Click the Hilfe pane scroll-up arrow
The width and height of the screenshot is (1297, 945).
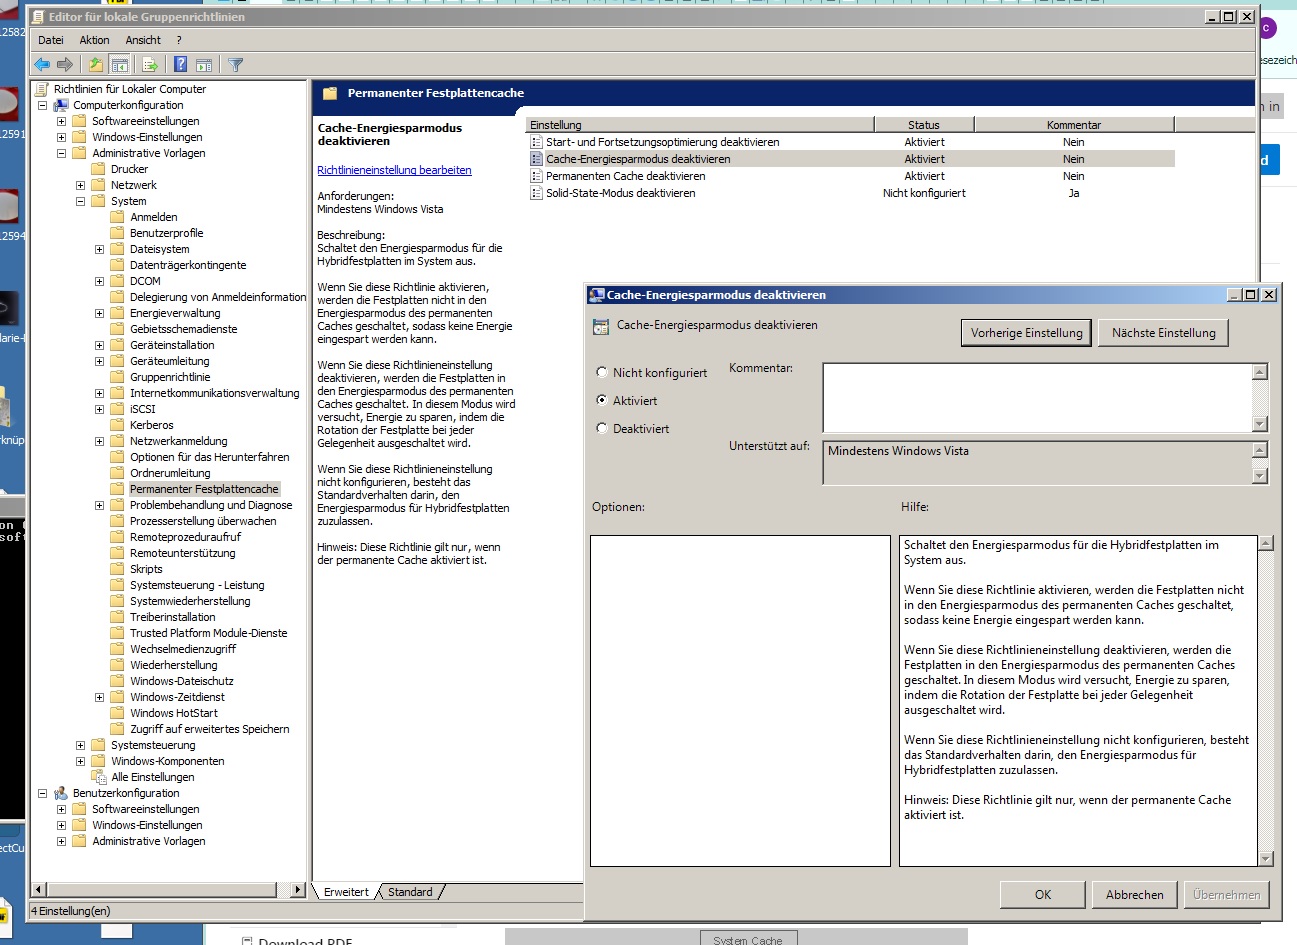tap(1266, 544)
